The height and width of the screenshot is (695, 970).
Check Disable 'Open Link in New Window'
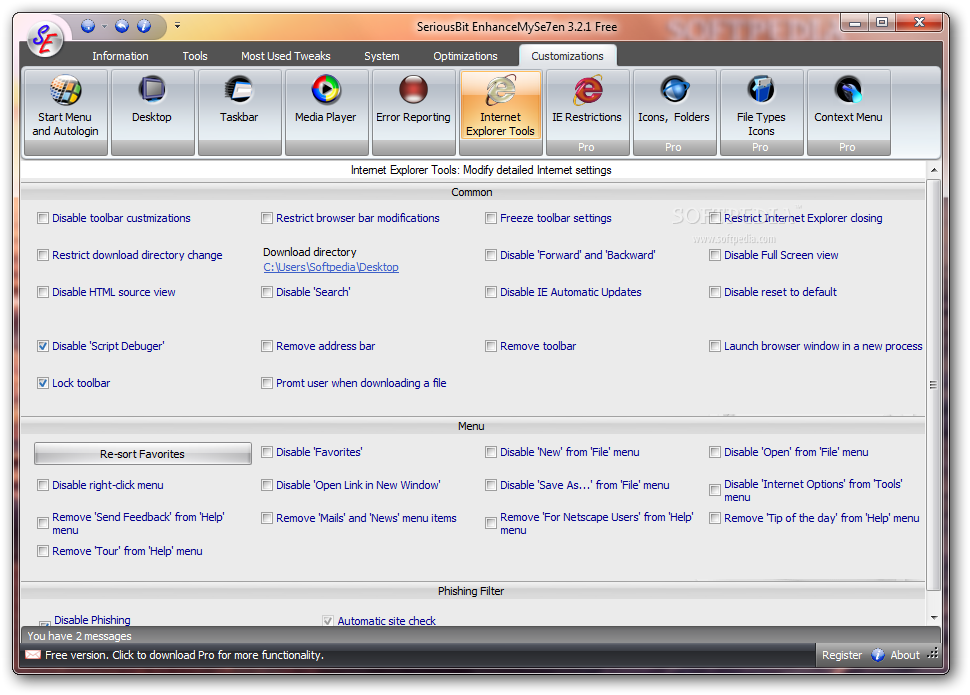(267, 485)
